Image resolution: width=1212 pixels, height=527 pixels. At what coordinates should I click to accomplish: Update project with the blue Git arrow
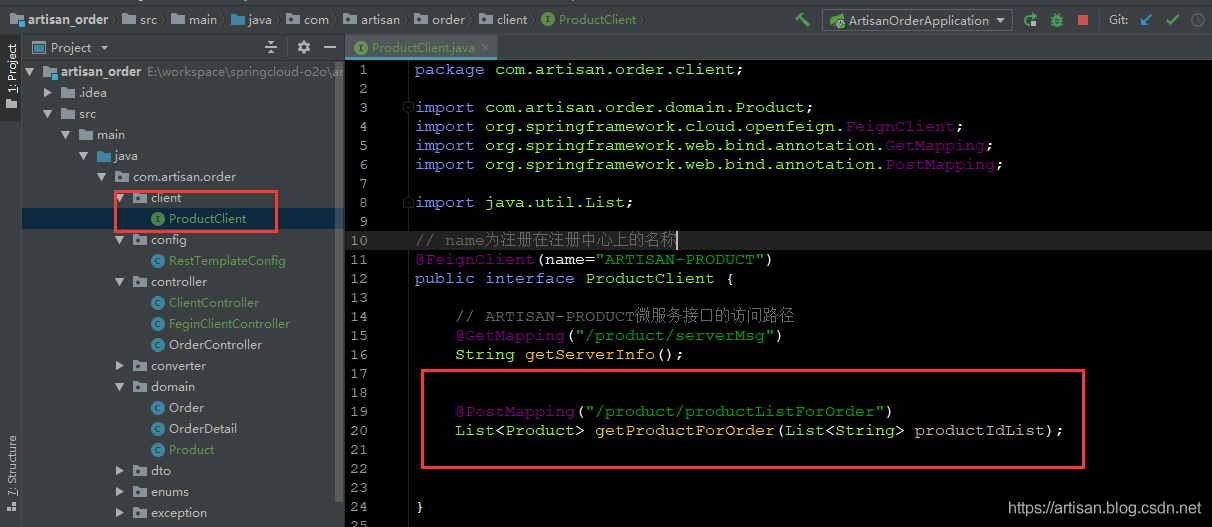click(x=1146, y=20)
